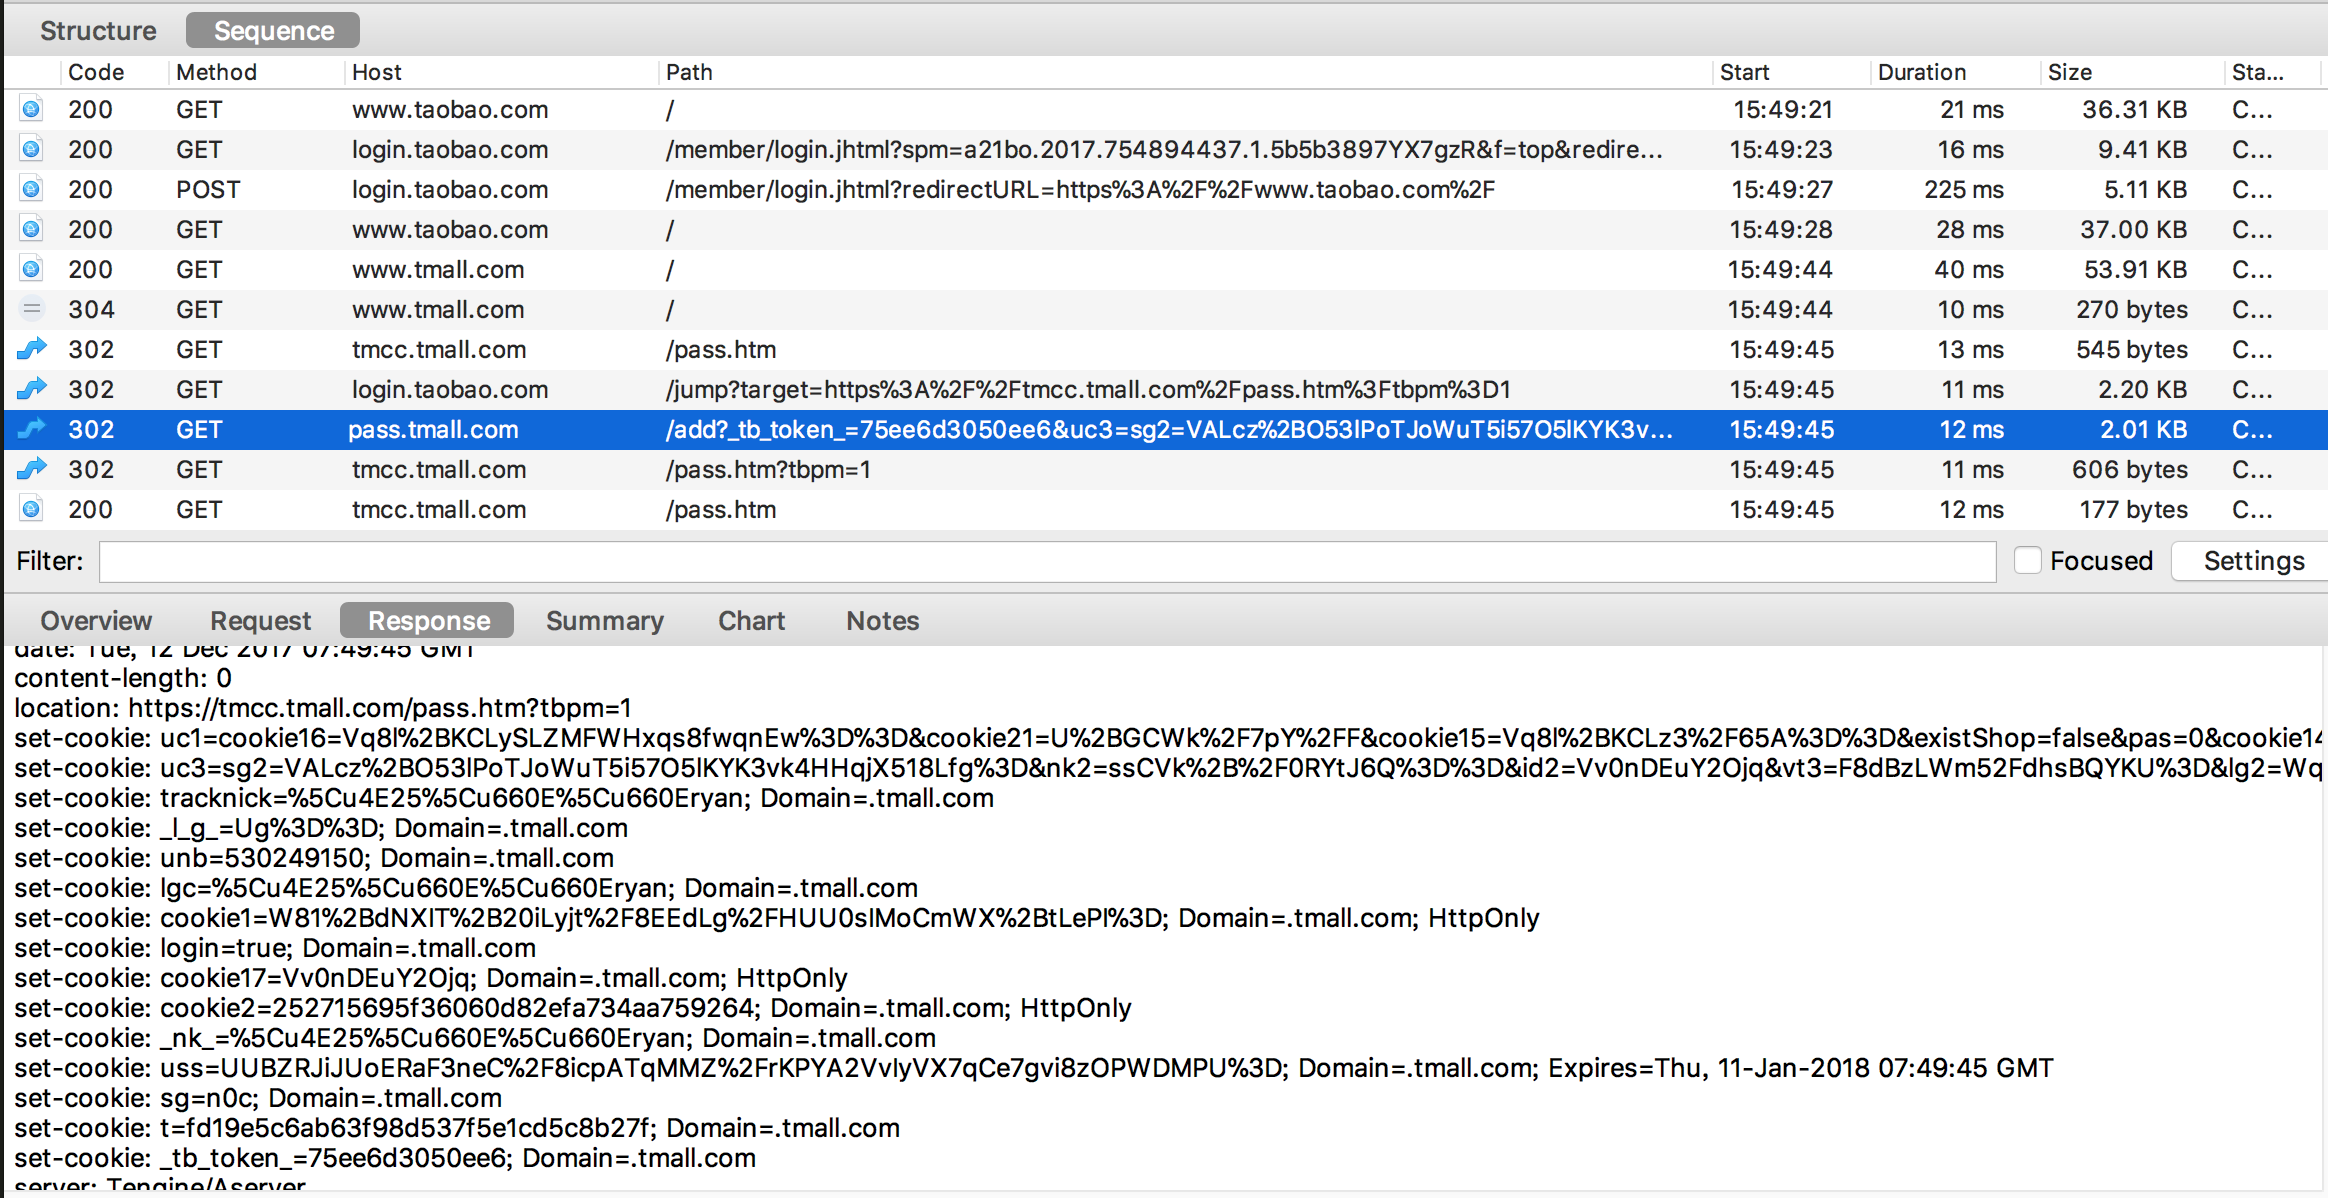2328x1198 pixels.
Task: Sort the list by the Duration column header
Action: [x=1921, y=72]
